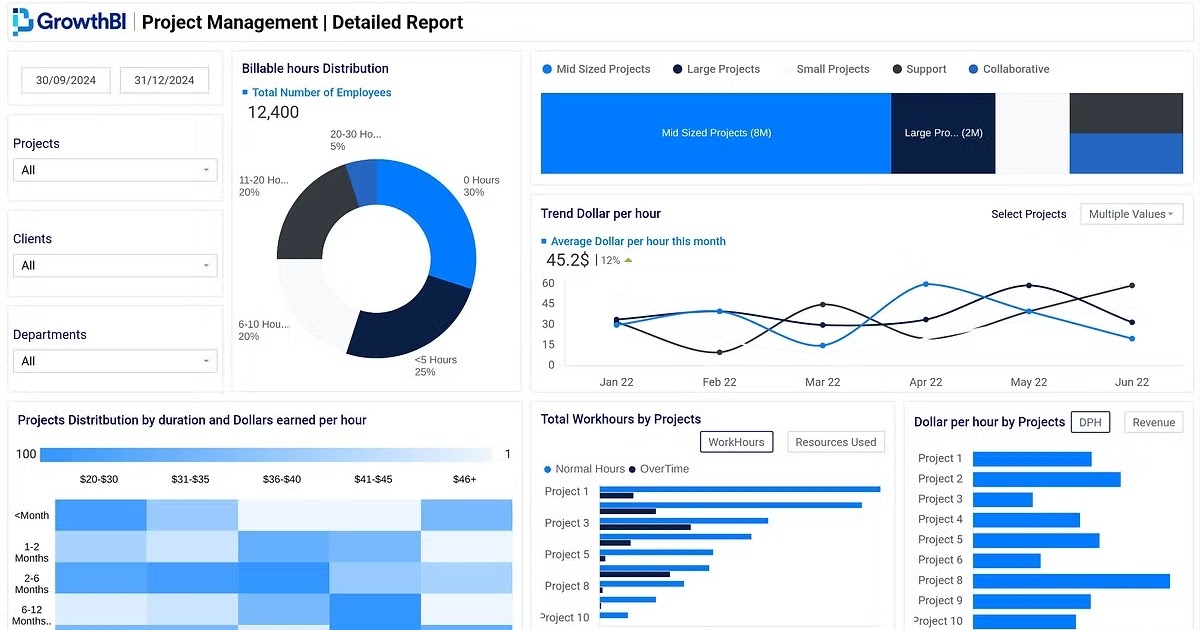Click the Mid Sized Projects legend dot
Image resolution: width=1200 pixels, height=630 pixels.
click(x=546, y=69)
